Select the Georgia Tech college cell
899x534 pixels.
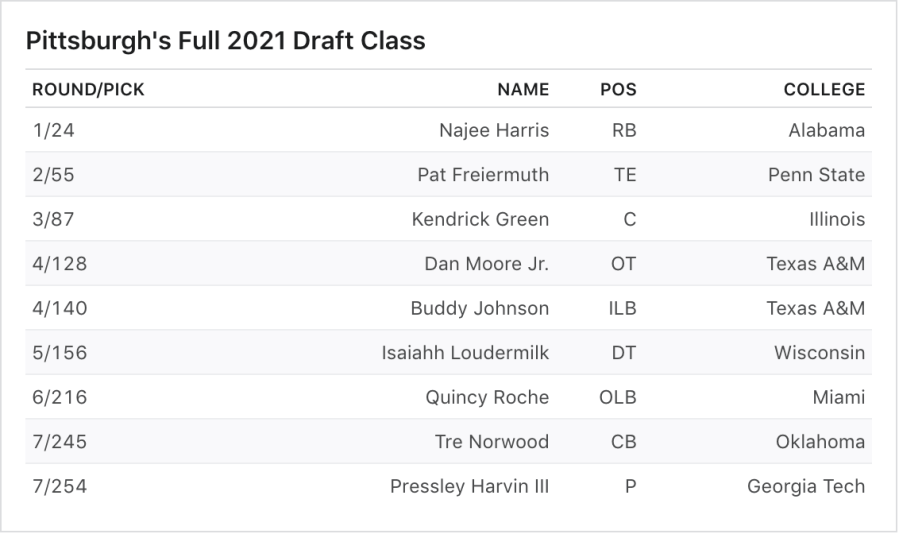pos(806,487)
